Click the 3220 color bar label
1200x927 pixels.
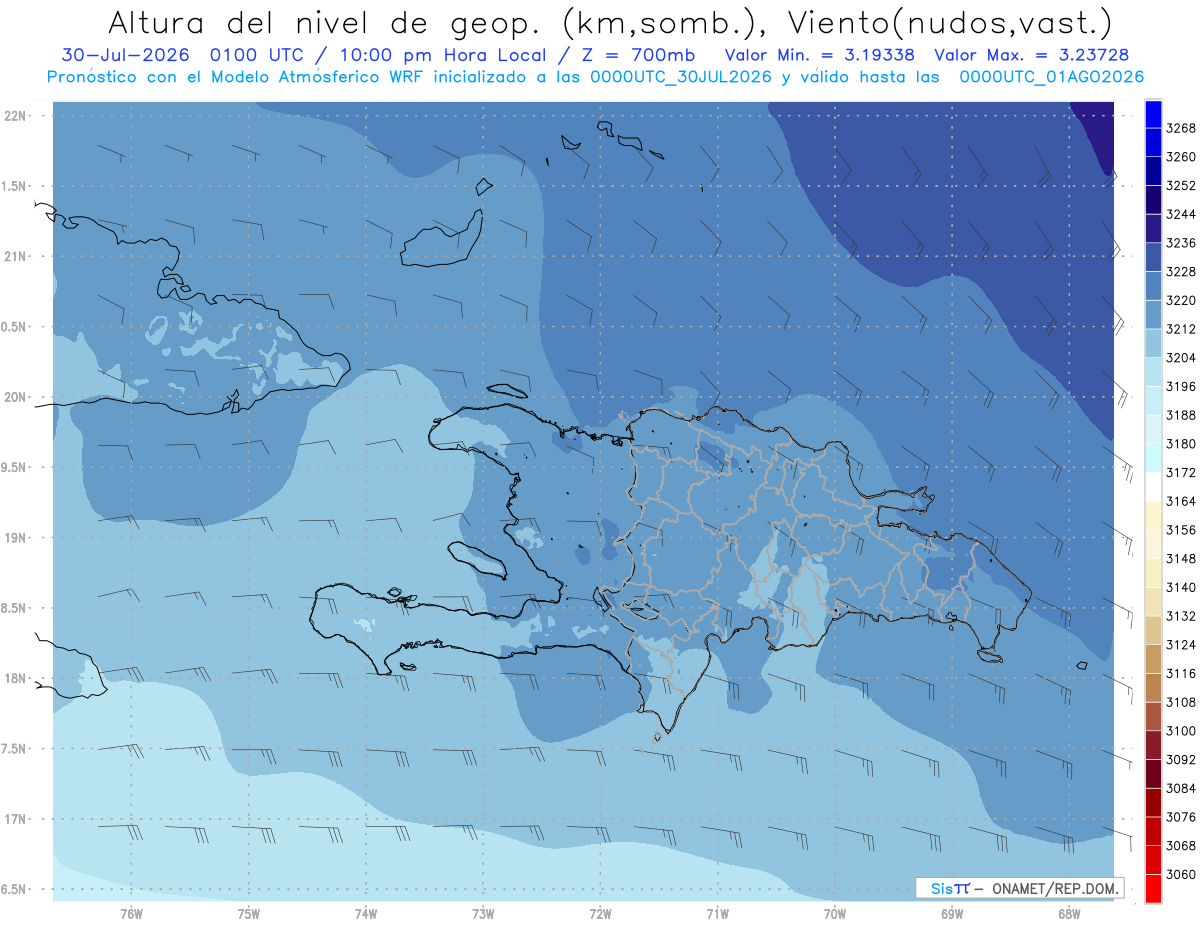click(x=1181, y=300)
